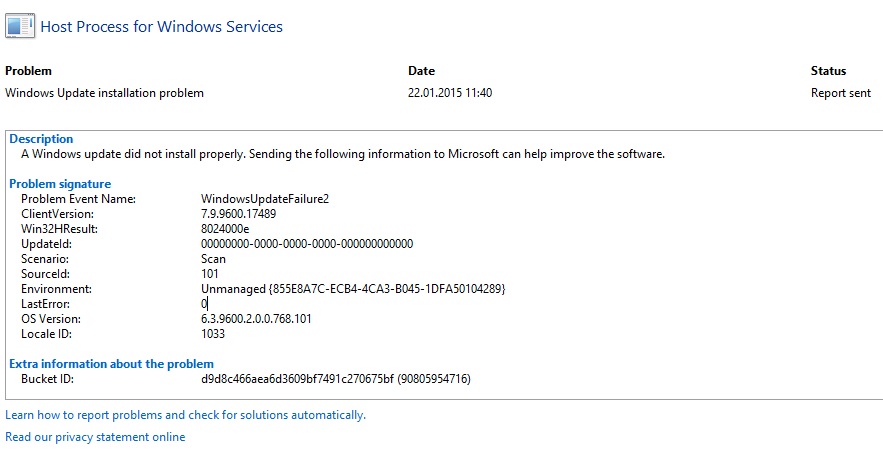The width and height of the screenshot is (883, 451).
Task: Click the Report sent status text
Action: [x=841, y=93]
